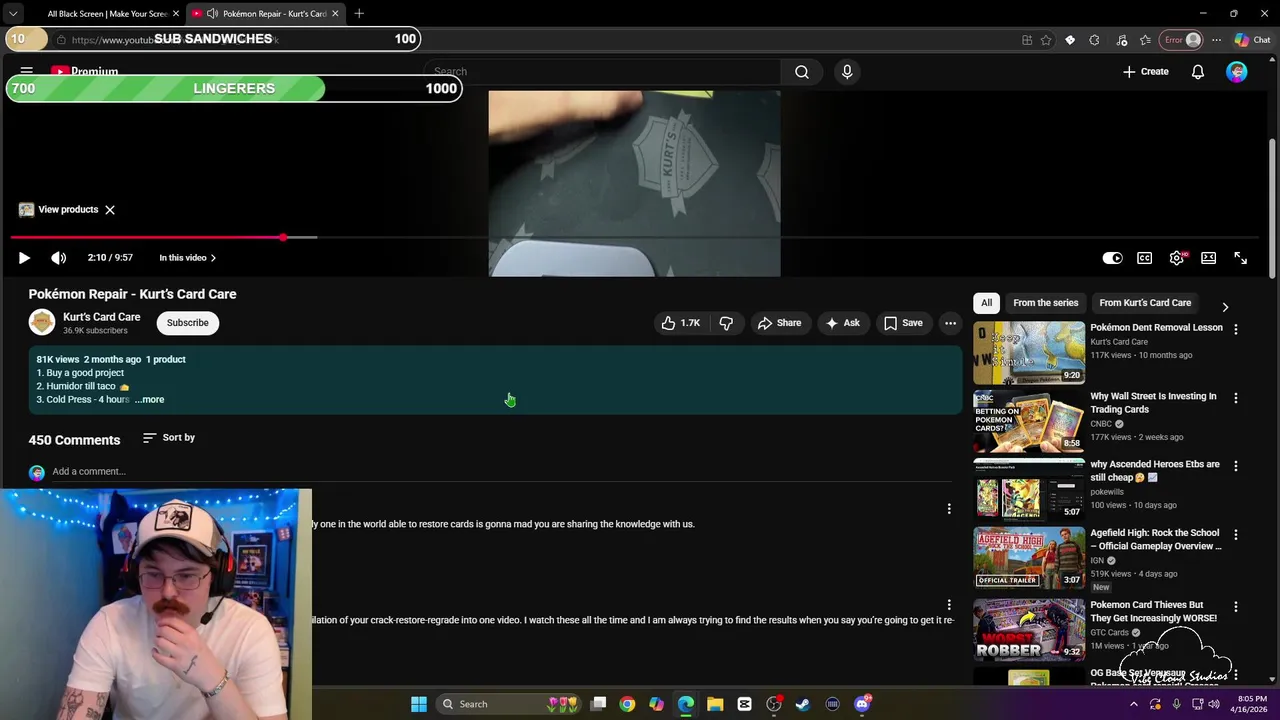1280x720 pixels.
Task: Open 'why Ascended Heroes Etbs' video title
Action: click(1155, 471)
